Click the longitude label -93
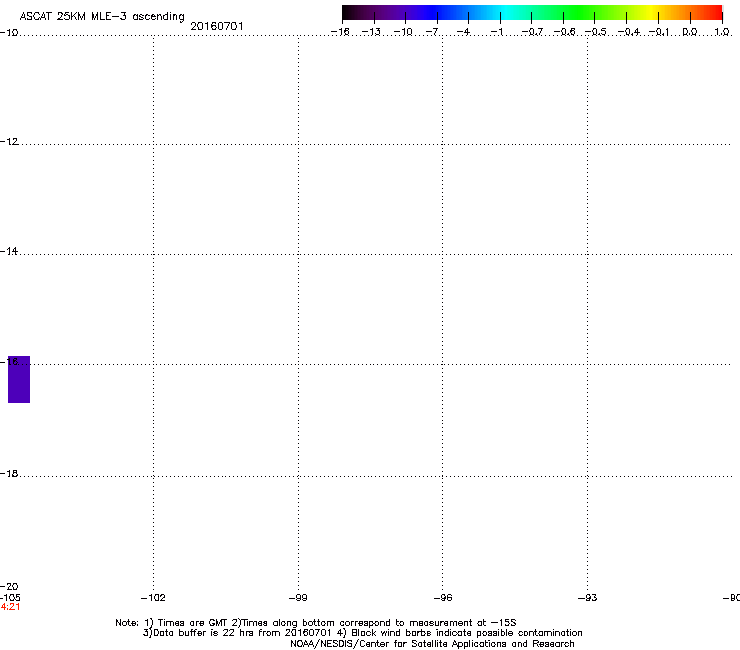This screenshot has height=650, width=740. coord(587,598)
